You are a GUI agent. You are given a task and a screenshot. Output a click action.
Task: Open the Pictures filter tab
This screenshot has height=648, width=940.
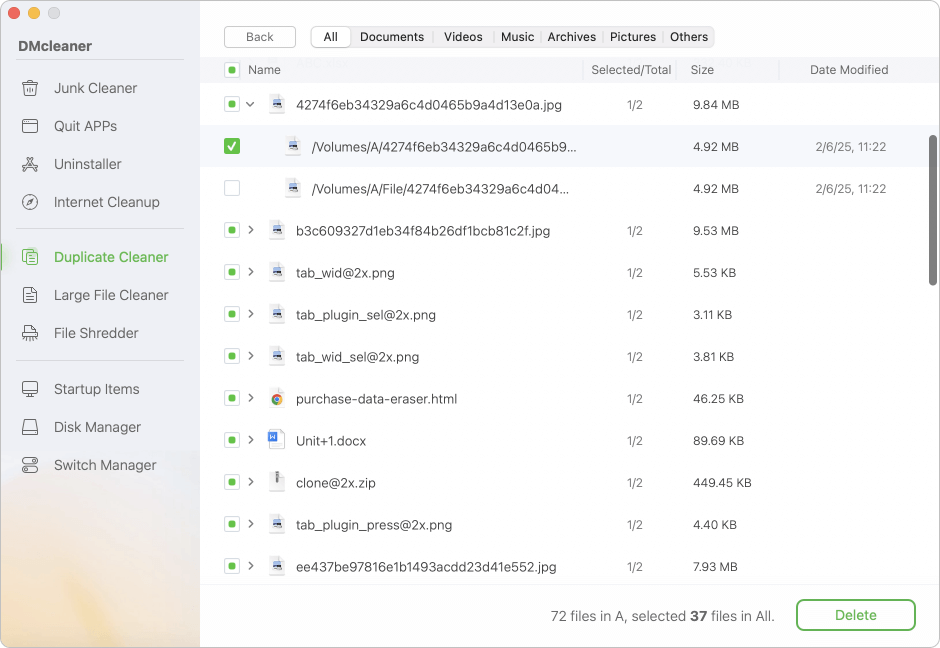(633, 36)
